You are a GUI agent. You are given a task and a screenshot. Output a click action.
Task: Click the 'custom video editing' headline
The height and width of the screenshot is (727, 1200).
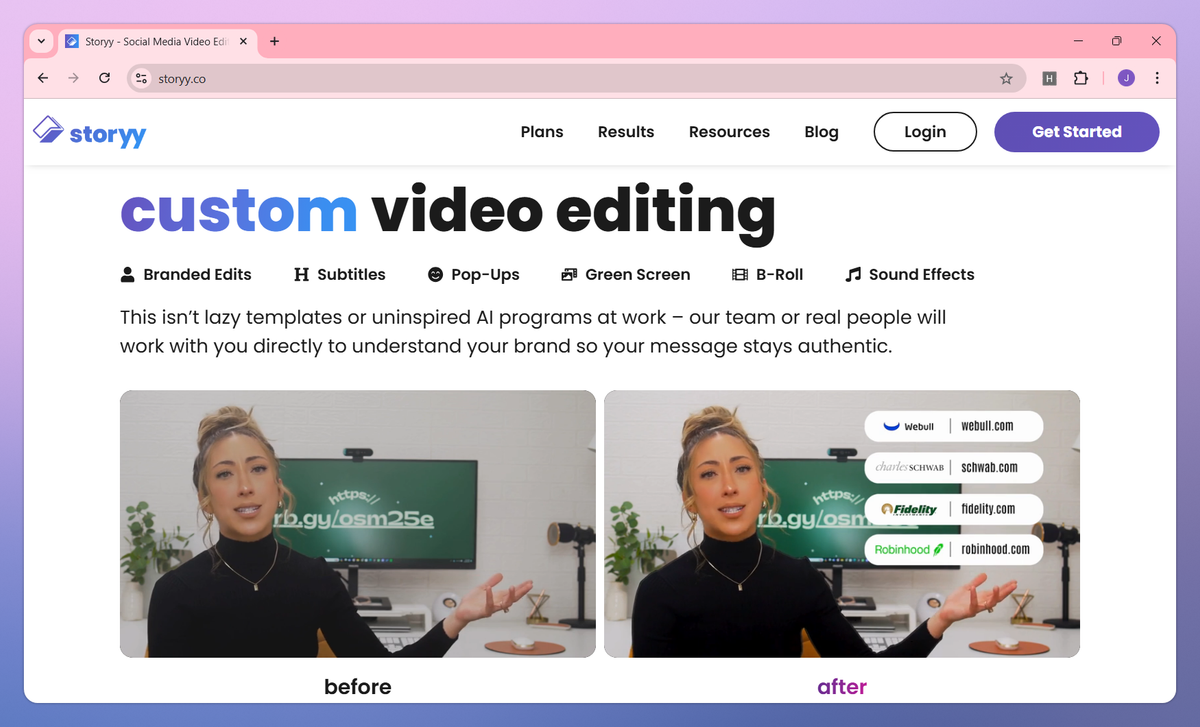tap(448, 210)
